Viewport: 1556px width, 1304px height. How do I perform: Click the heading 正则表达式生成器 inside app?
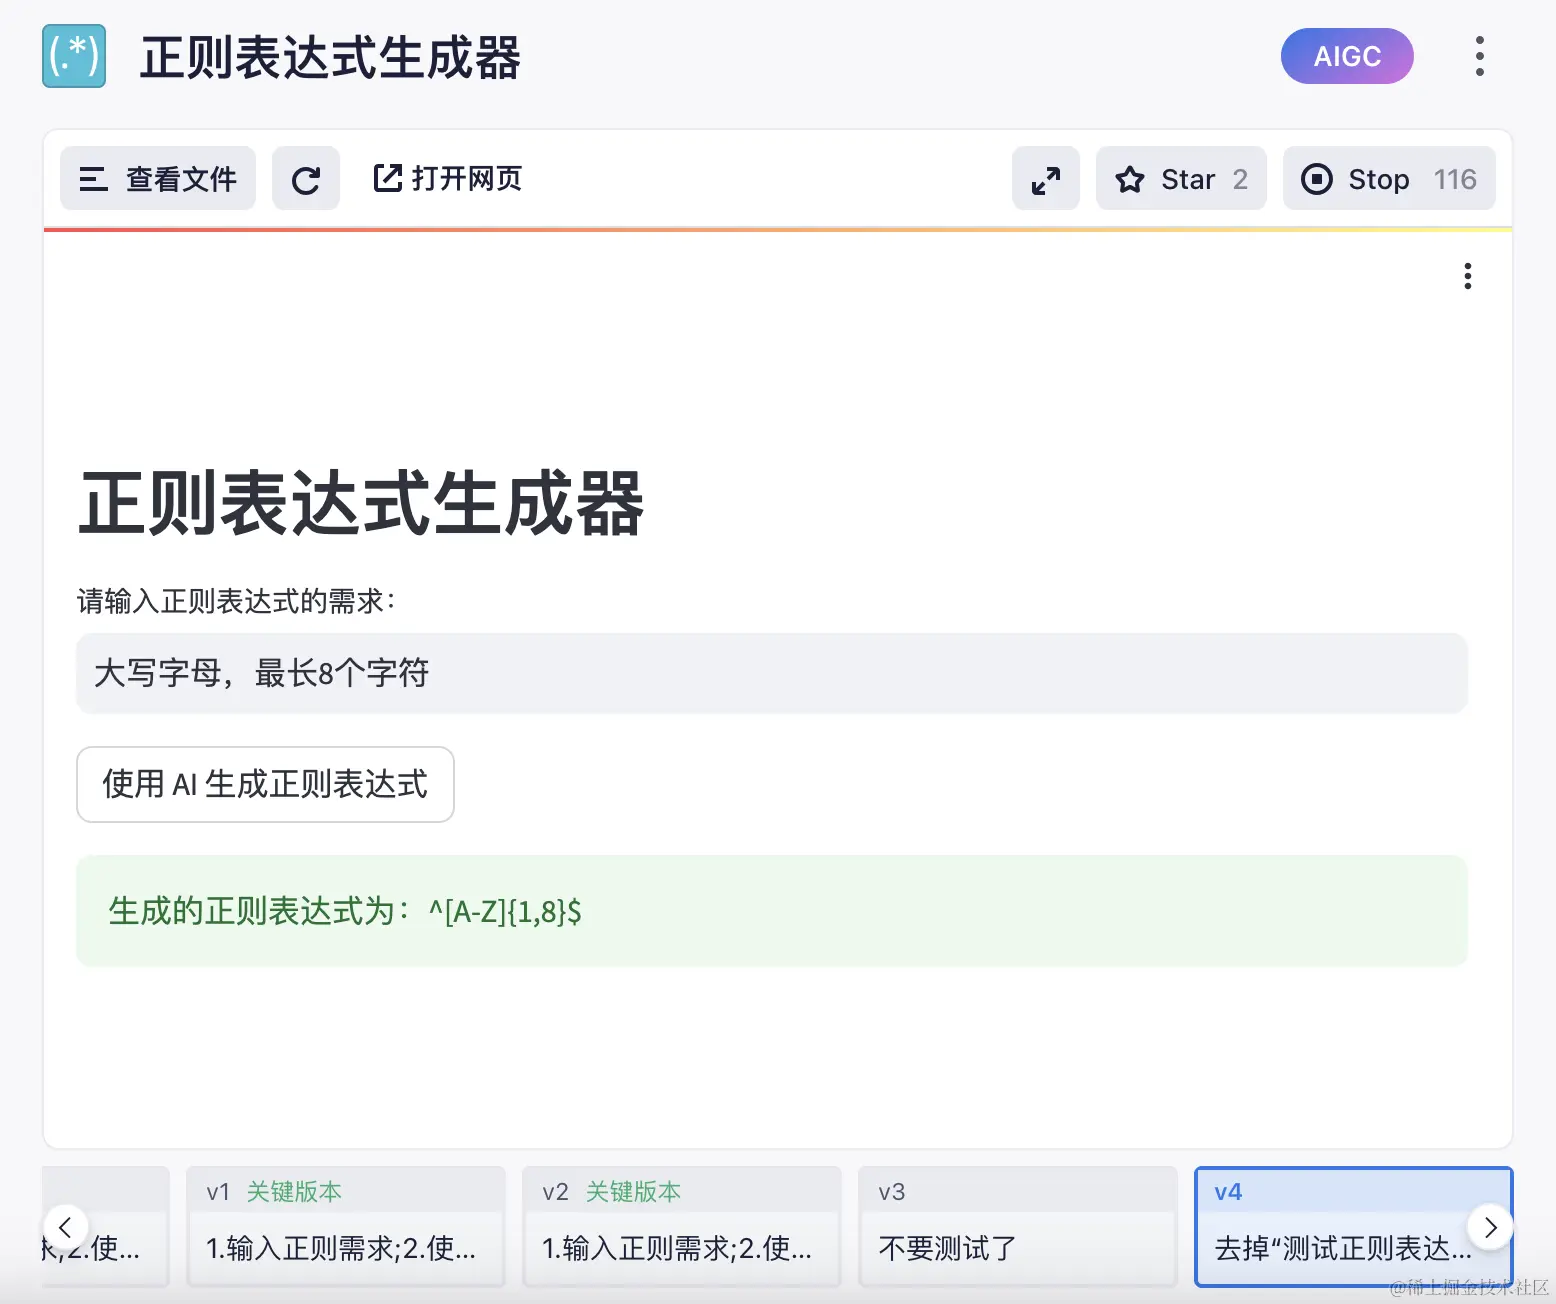(361, 503)
